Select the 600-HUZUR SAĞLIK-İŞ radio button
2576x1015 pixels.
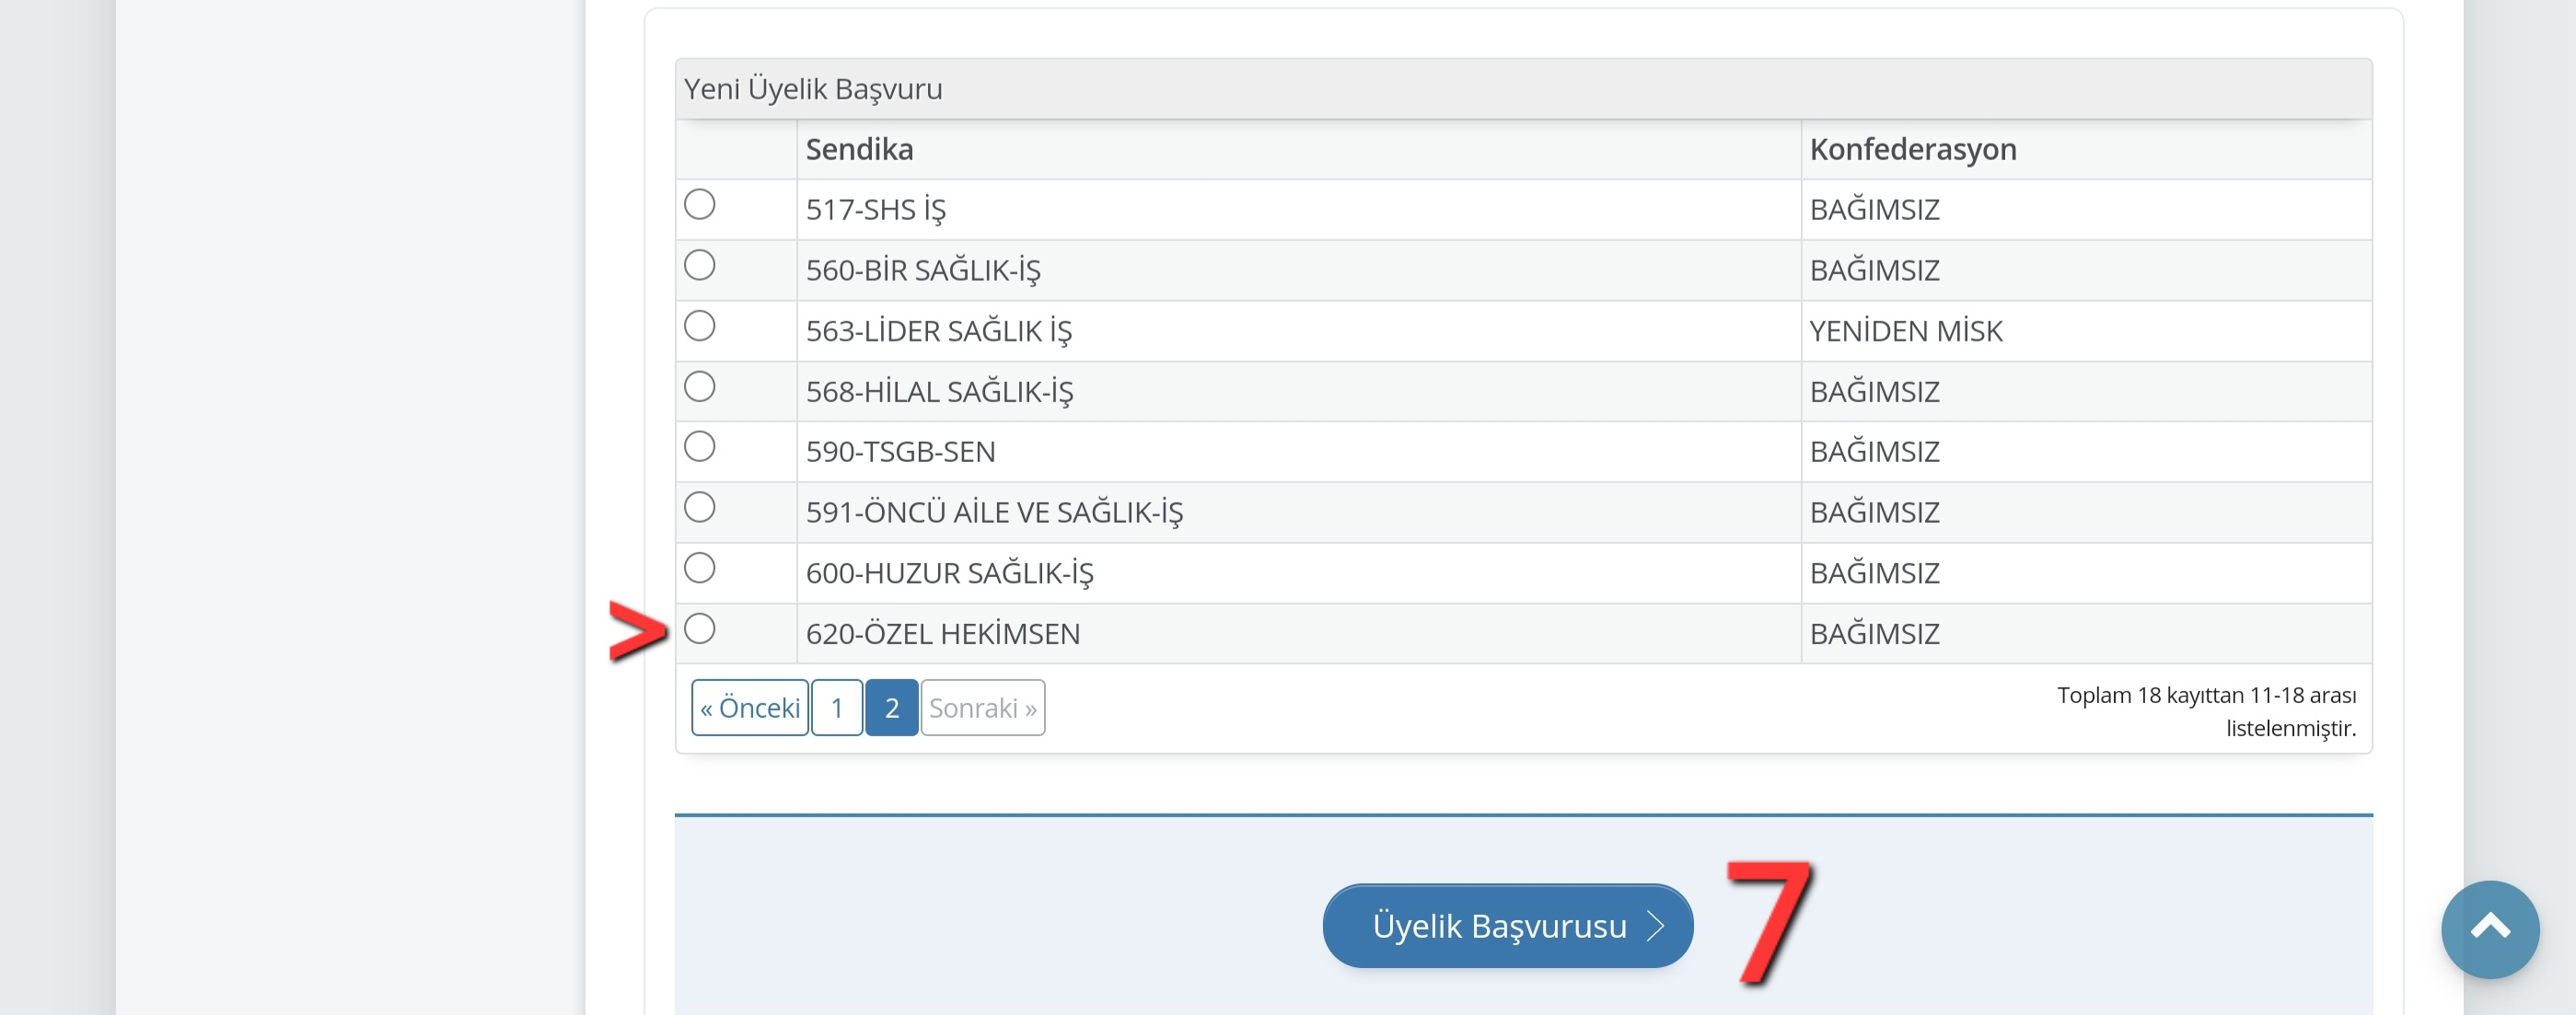699,568
